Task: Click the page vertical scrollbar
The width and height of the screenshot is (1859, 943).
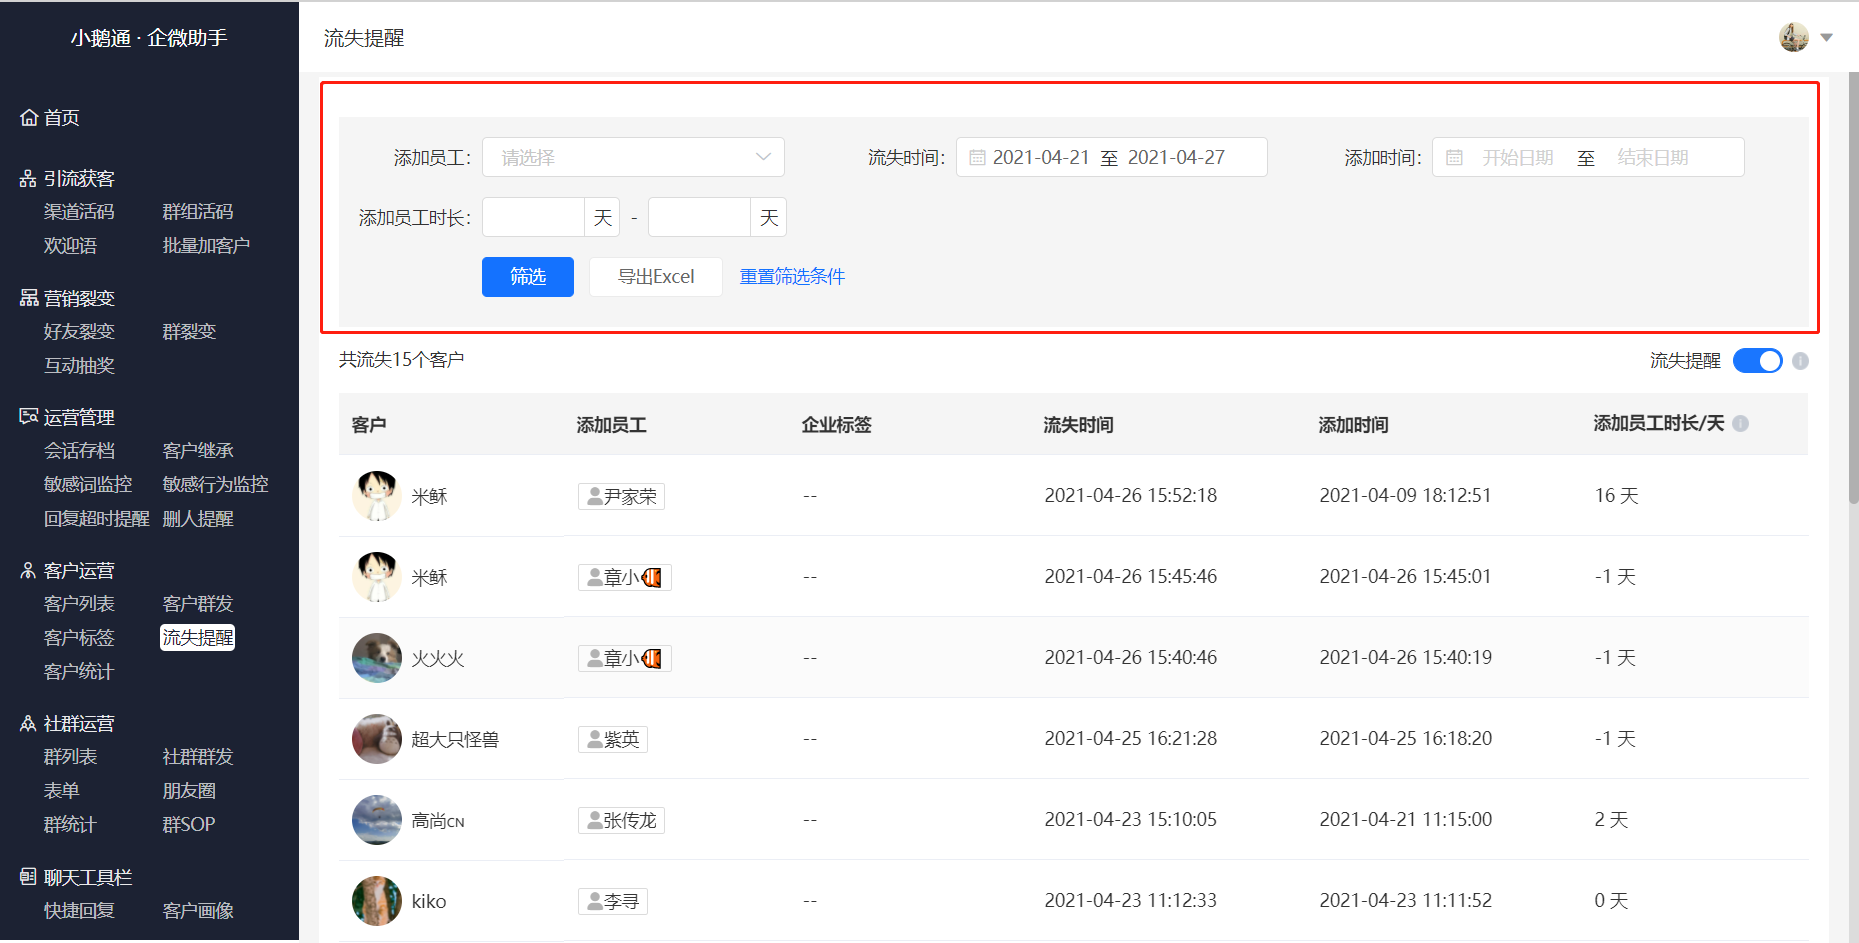Action: click(x=1853, y=290)
